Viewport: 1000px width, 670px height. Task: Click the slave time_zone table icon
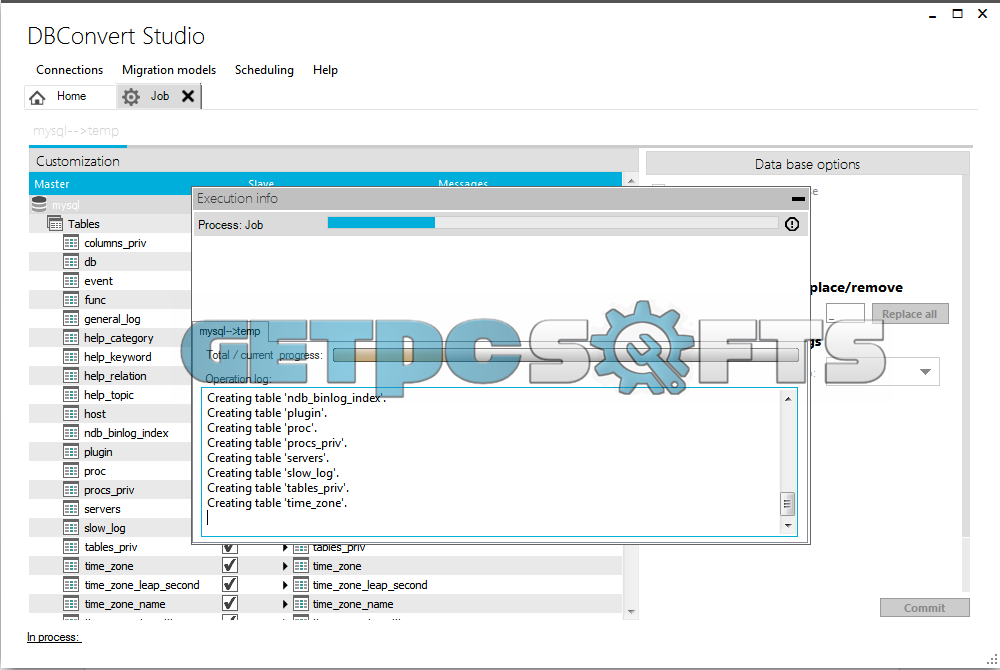pyautogui.click(x=301, y=565)
